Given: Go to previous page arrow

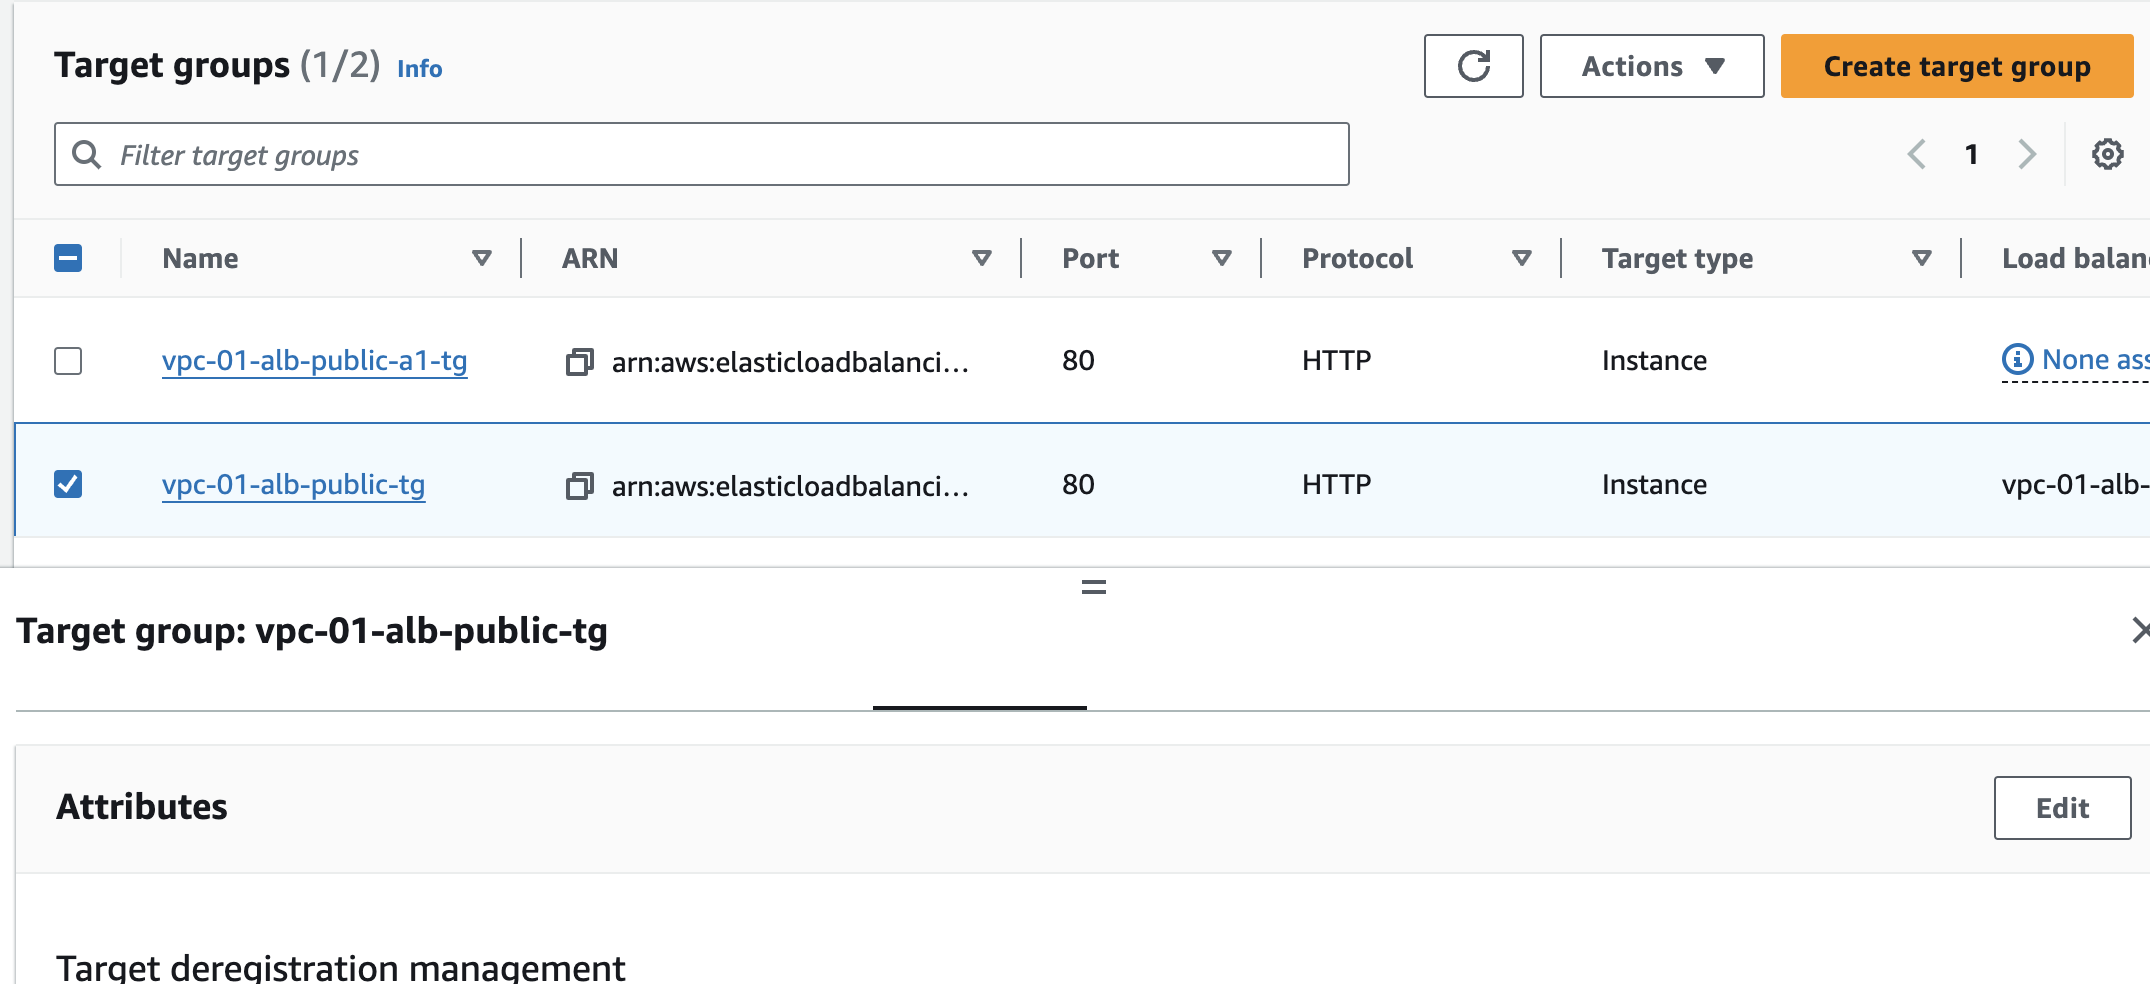Looking at the screenshot, I should coord(1916,154).
